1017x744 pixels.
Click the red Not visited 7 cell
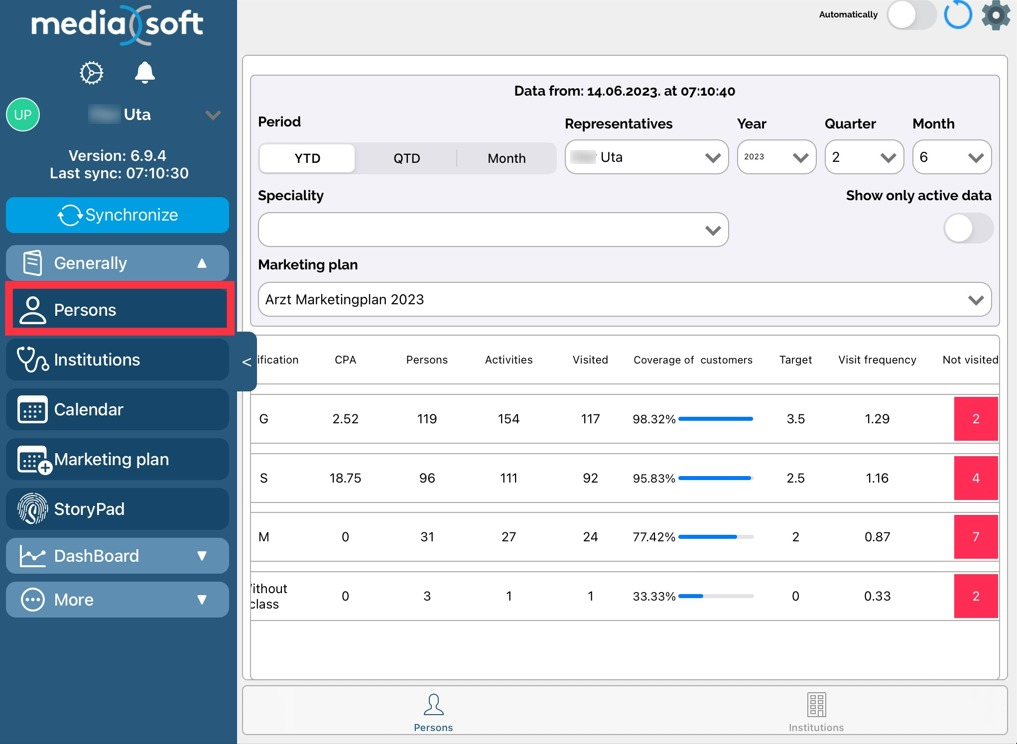(x=975, y=537)
